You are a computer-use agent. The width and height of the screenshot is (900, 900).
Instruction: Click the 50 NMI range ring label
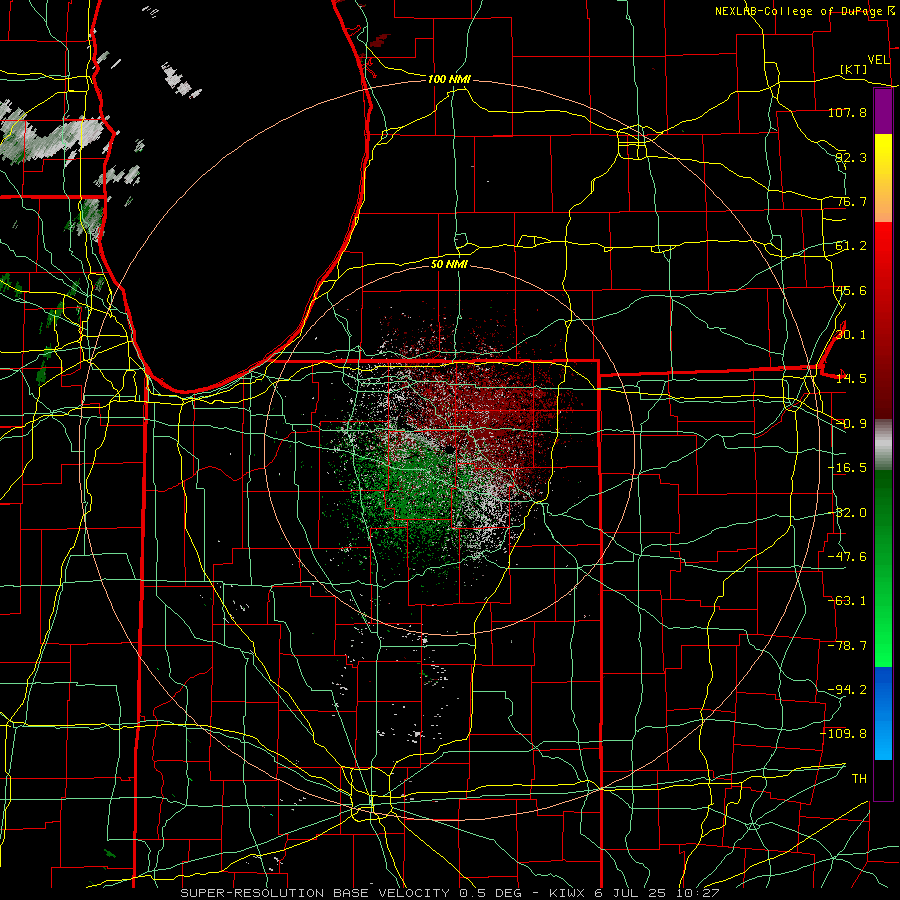[x=449, y=264]
